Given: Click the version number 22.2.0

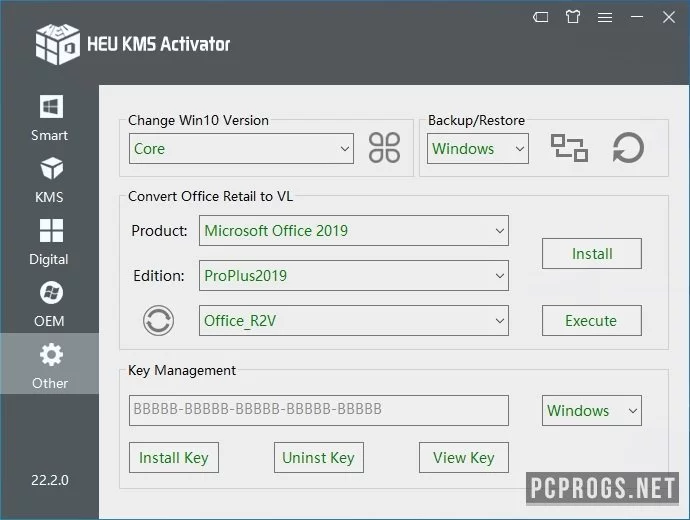Looking at the screenshot, I should click(50, 480).
